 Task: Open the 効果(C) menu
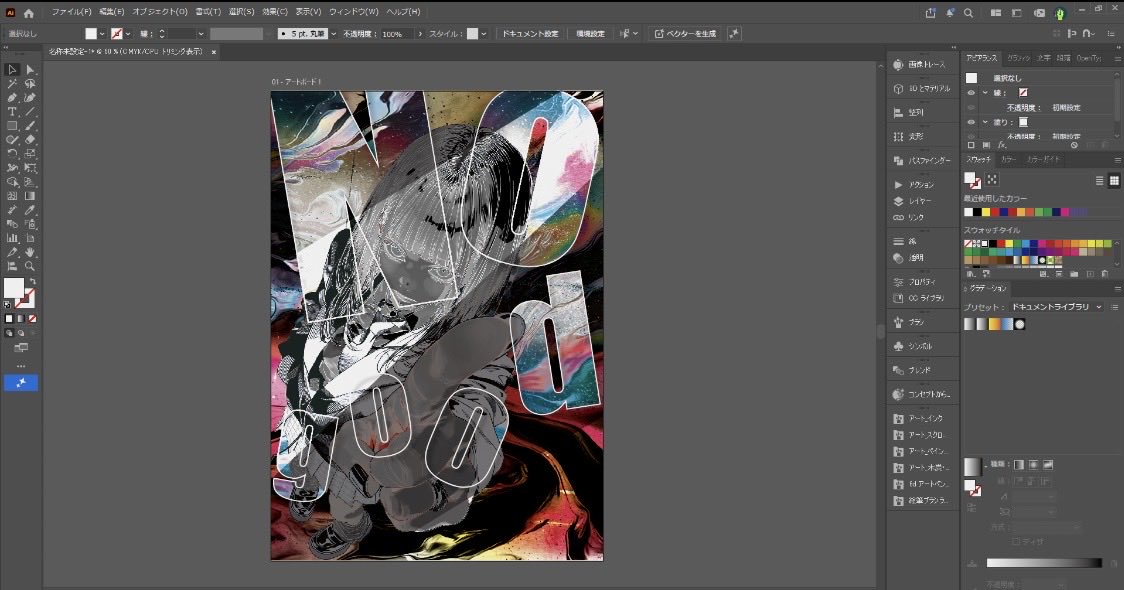point(275,12)
